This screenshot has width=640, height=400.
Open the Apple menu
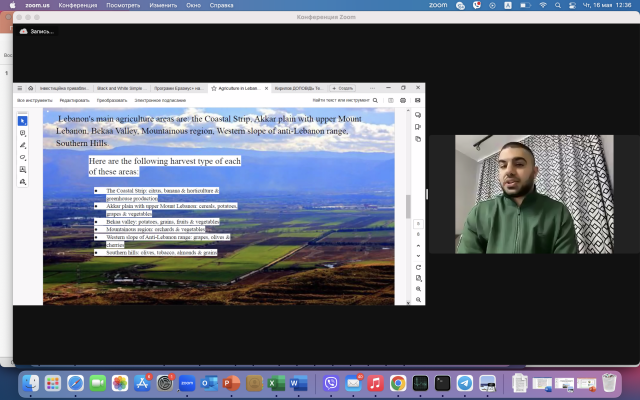coord(12,5)
